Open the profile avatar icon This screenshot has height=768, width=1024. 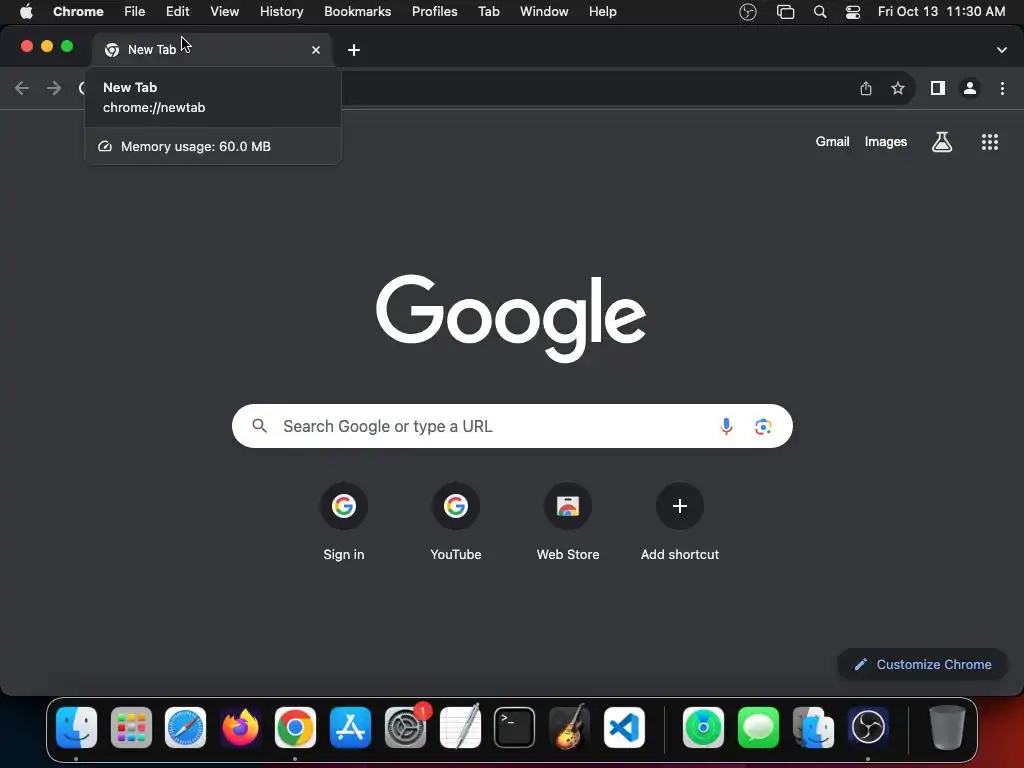pos(970,88)
